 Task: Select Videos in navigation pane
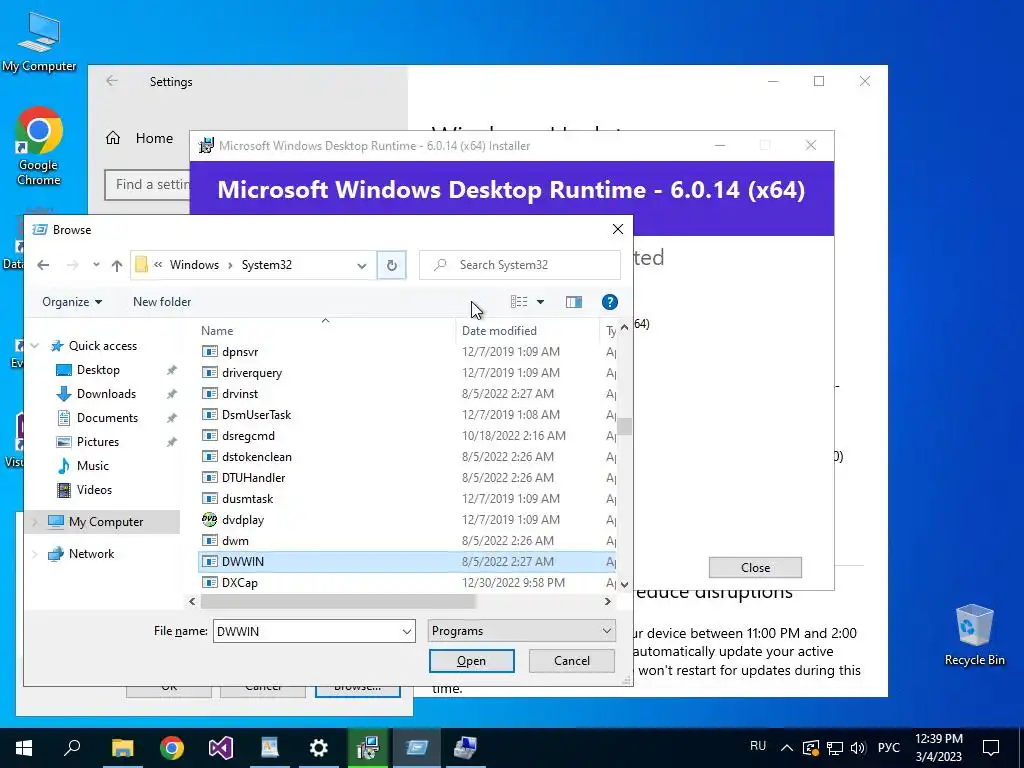click(94, 490)
